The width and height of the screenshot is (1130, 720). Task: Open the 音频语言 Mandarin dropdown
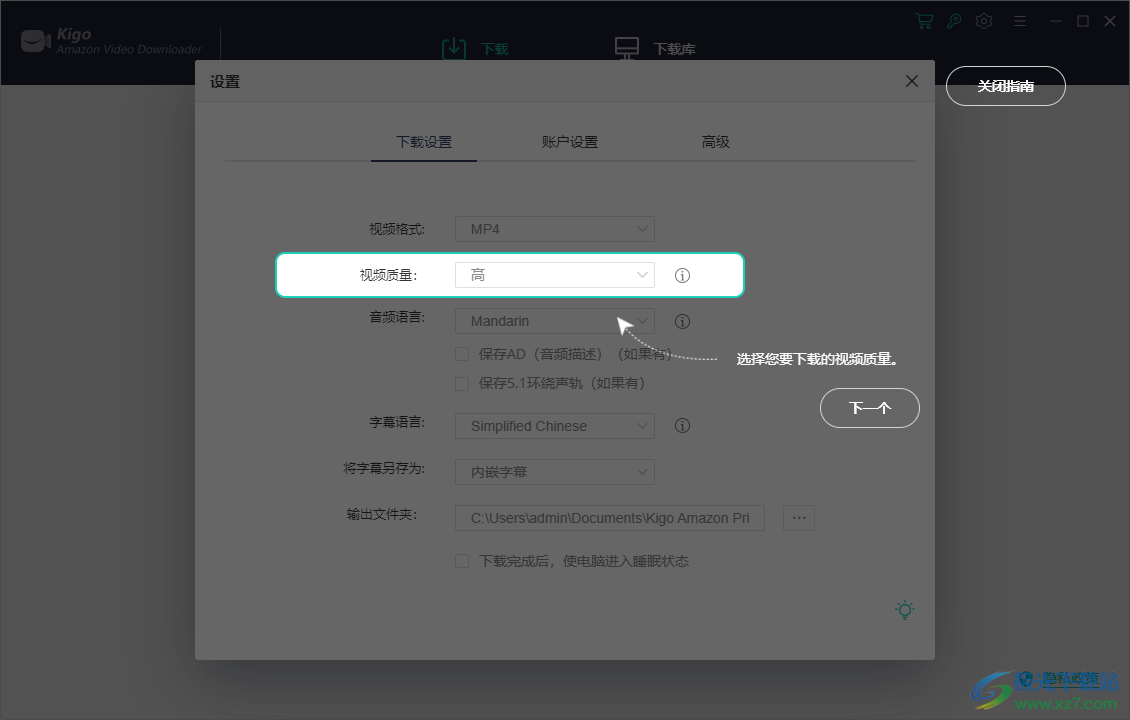click(x=555, y=321)
